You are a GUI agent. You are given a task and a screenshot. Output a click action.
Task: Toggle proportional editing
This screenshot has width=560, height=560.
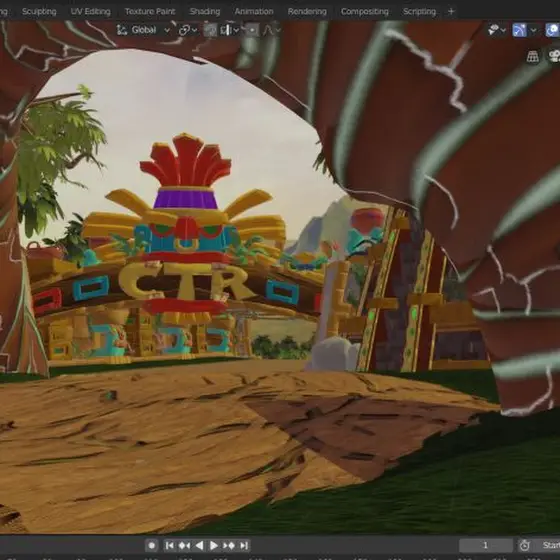[252, 30]
